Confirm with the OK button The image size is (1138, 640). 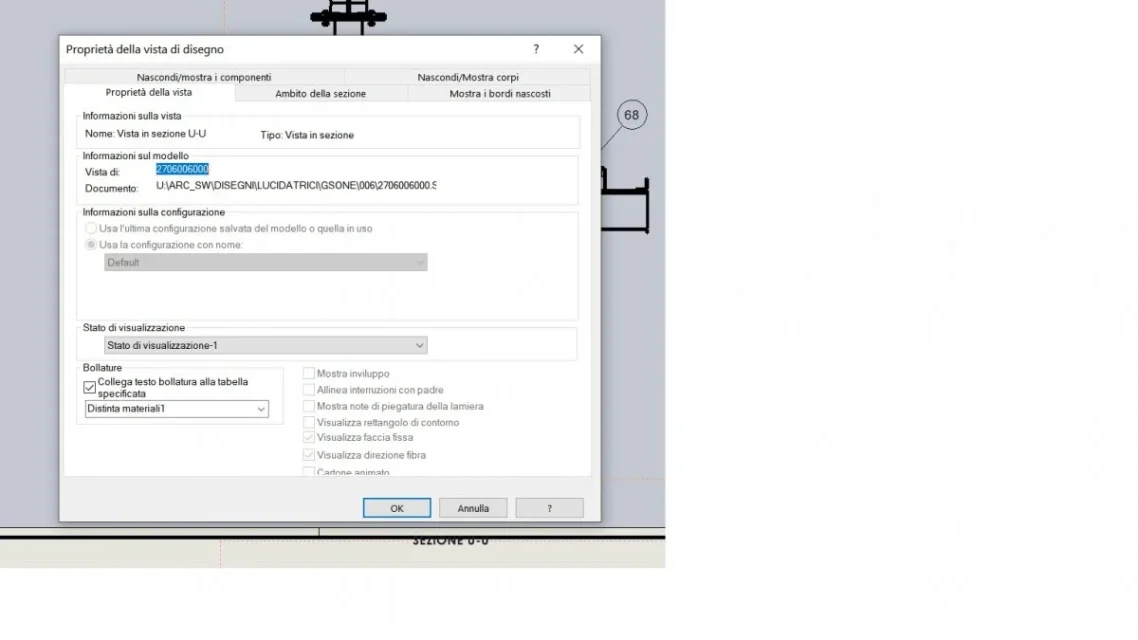(397, 508)
